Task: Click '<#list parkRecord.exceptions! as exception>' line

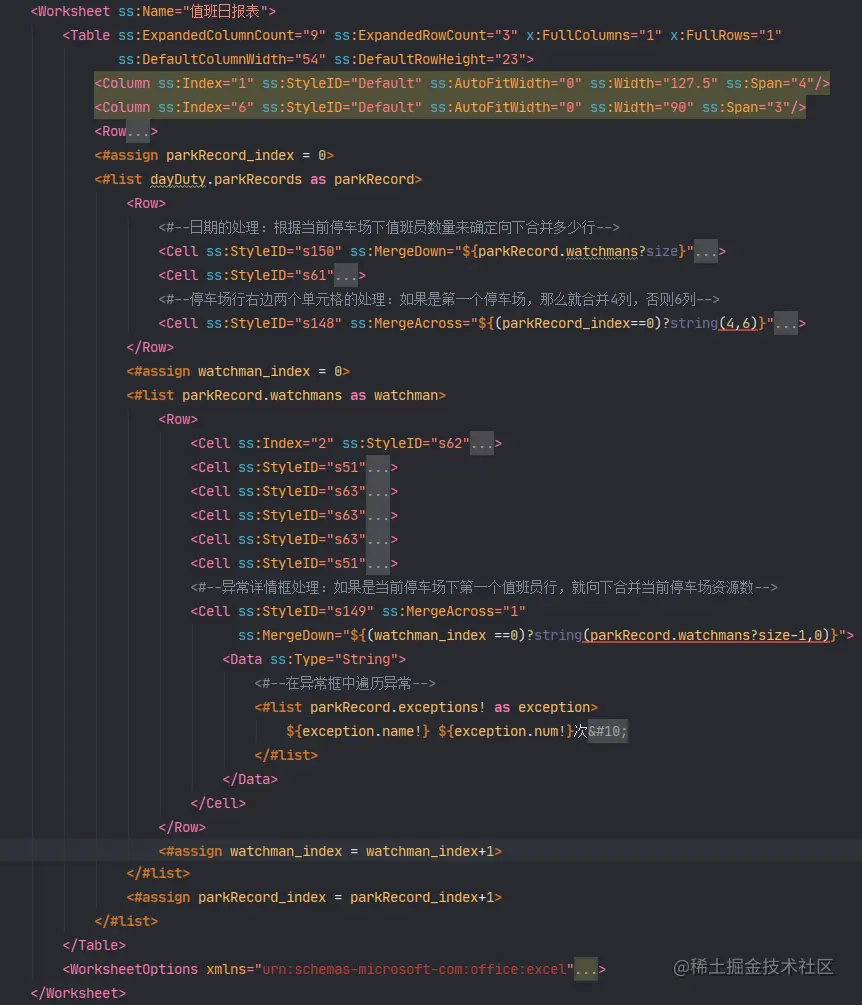Action: tap(426, 708)
